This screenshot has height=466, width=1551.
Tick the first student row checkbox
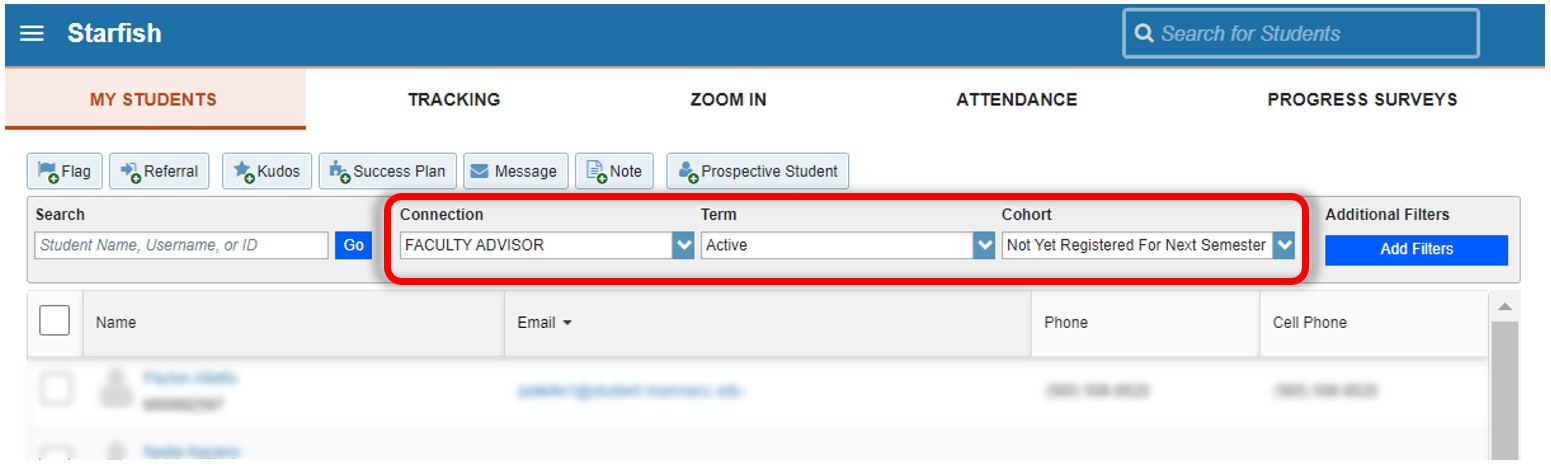[x=55, y=389]
